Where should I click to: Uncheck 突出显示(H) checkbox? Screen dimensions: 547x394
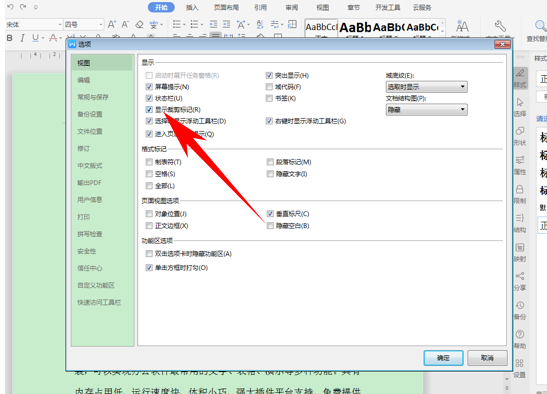[x=269, y=75]
